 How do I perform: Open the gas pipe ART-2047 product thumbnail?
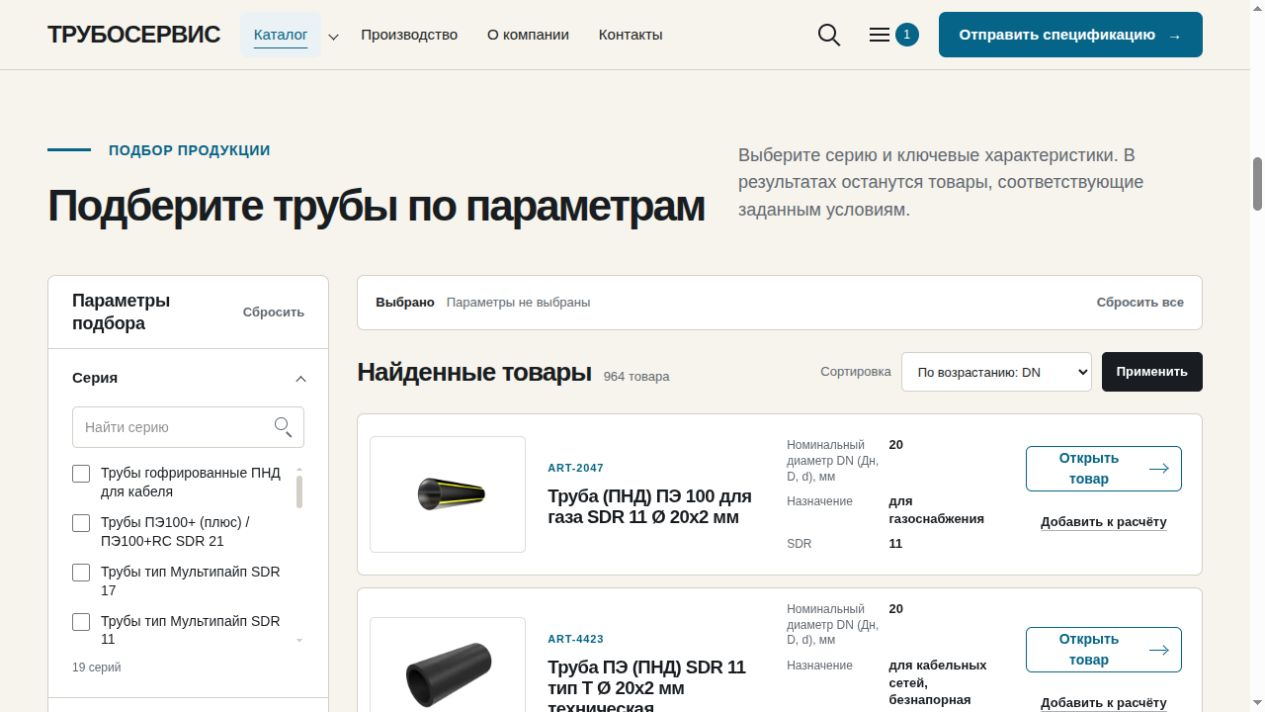tap(448, 494)
